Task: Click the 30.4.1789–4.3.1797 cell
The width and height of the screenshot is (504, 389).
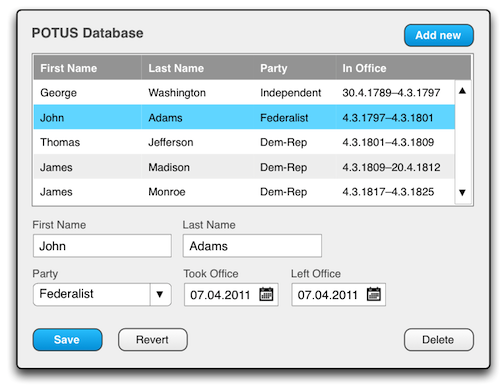Action: [395, 92]
